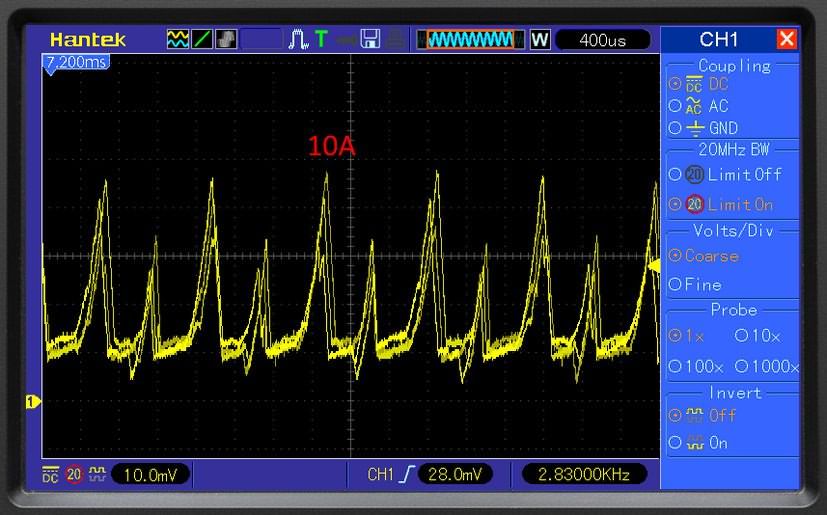This screenshot has width=827, height=515.
Task: Click the green T trigger status icon
Action: (x=321, y=39)
